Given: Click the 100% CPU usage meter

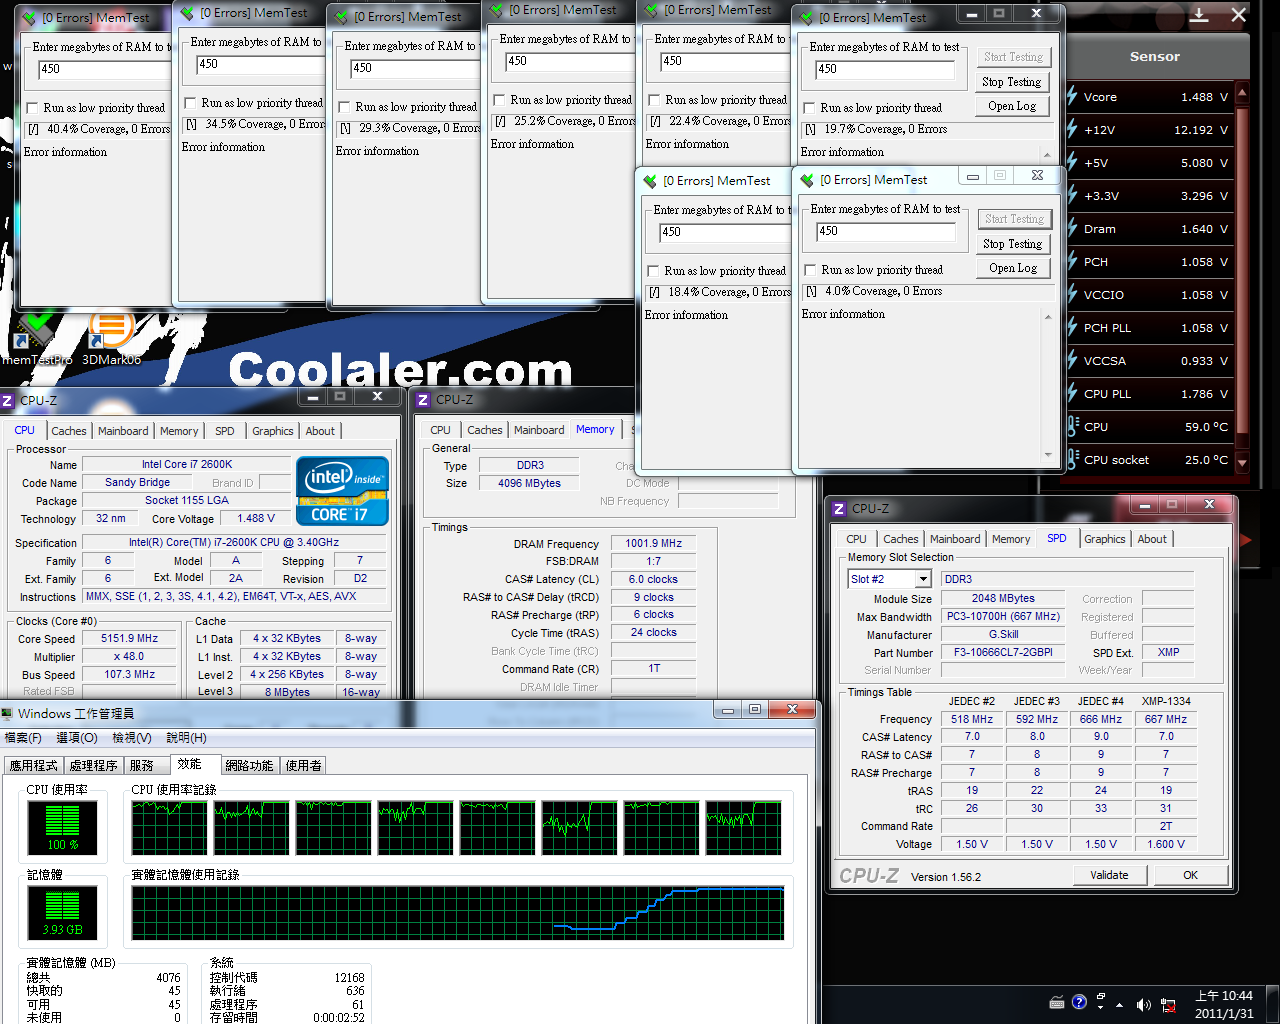Looking at the screenshot, I should pyautogui.click(x=62, y=826).
